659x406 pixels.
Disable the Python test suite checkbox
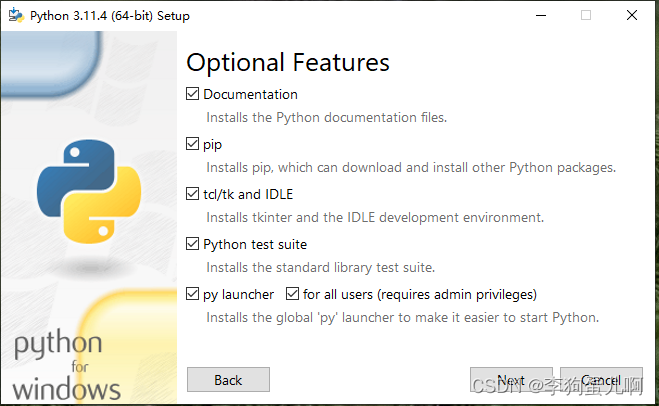[x=192, y=244]
